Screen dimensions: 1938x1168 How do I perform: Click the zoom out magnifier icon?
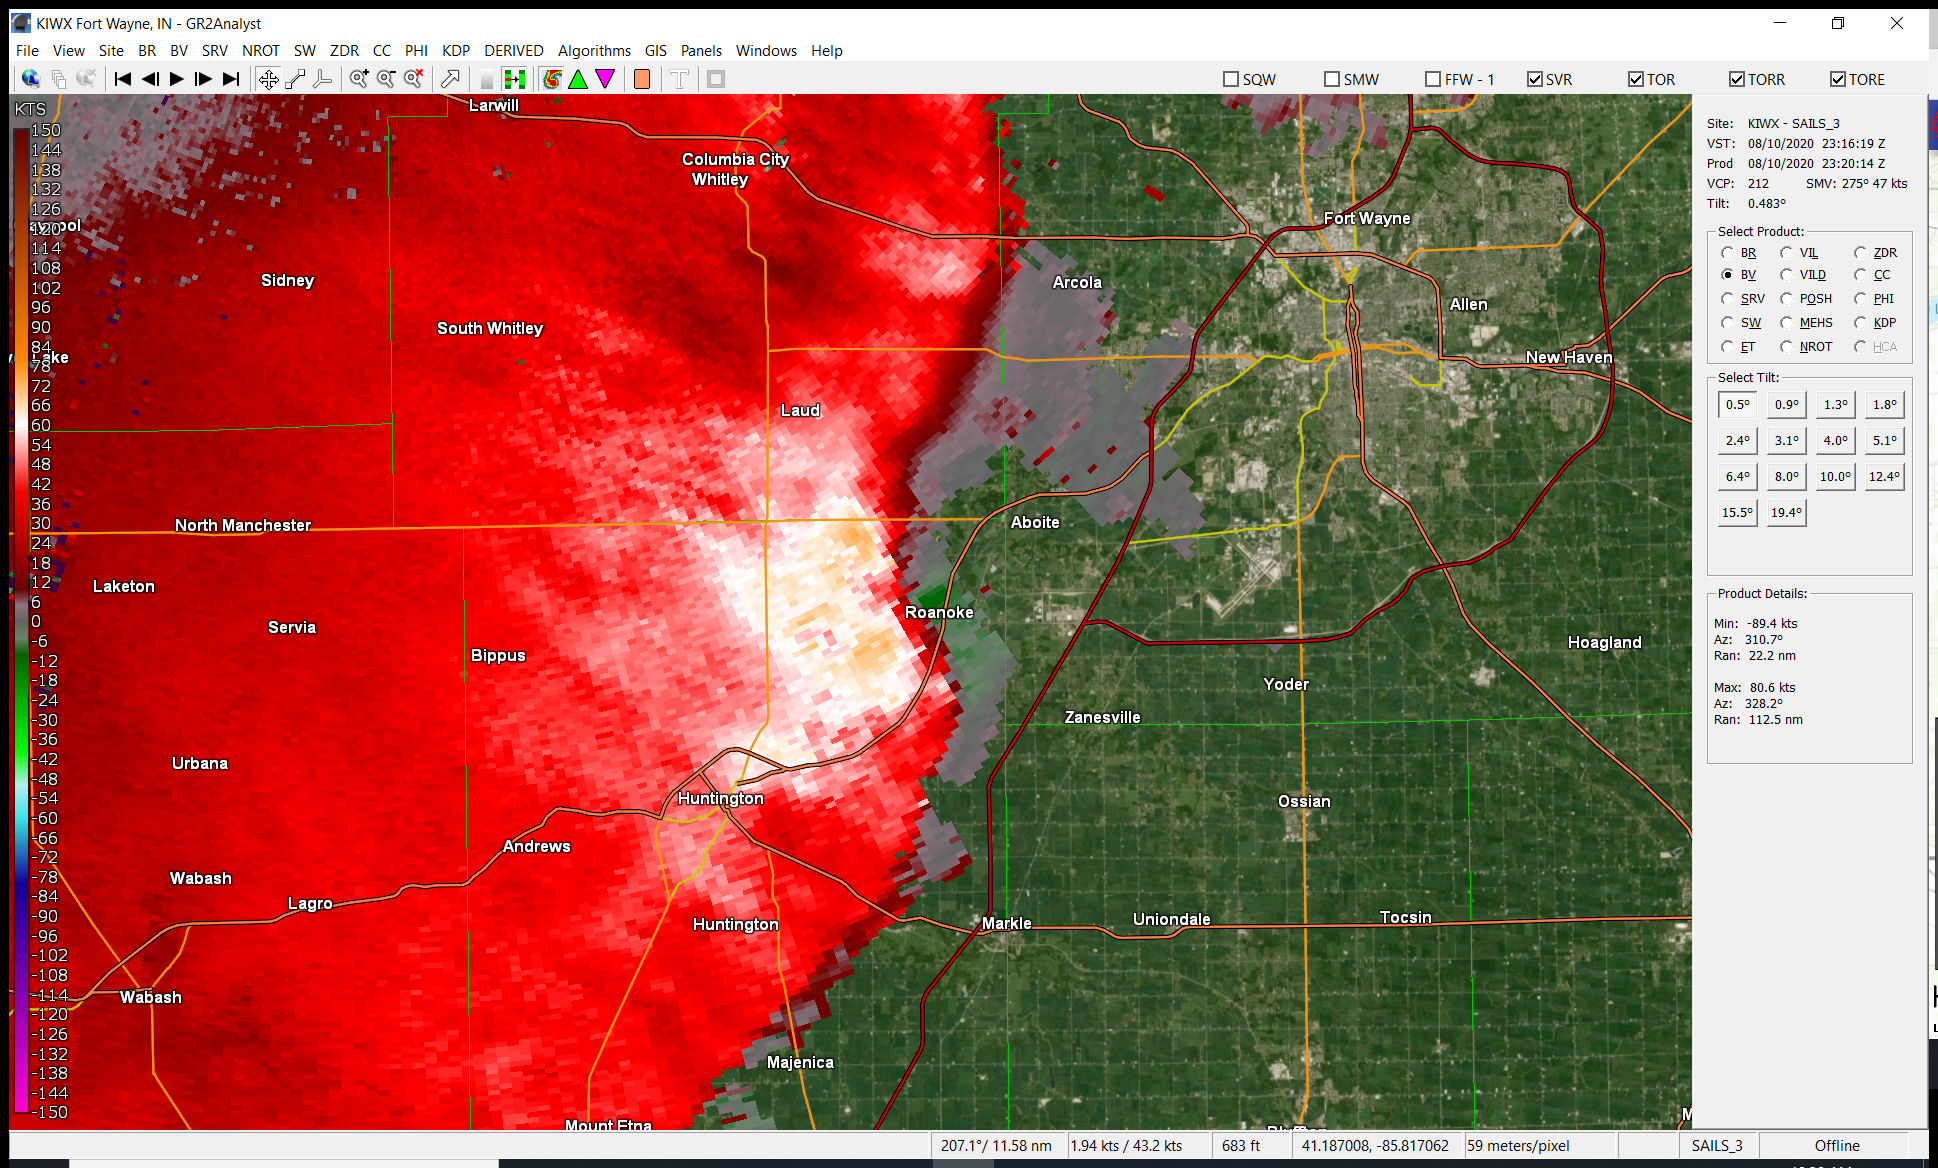click(x=386, y=79)
